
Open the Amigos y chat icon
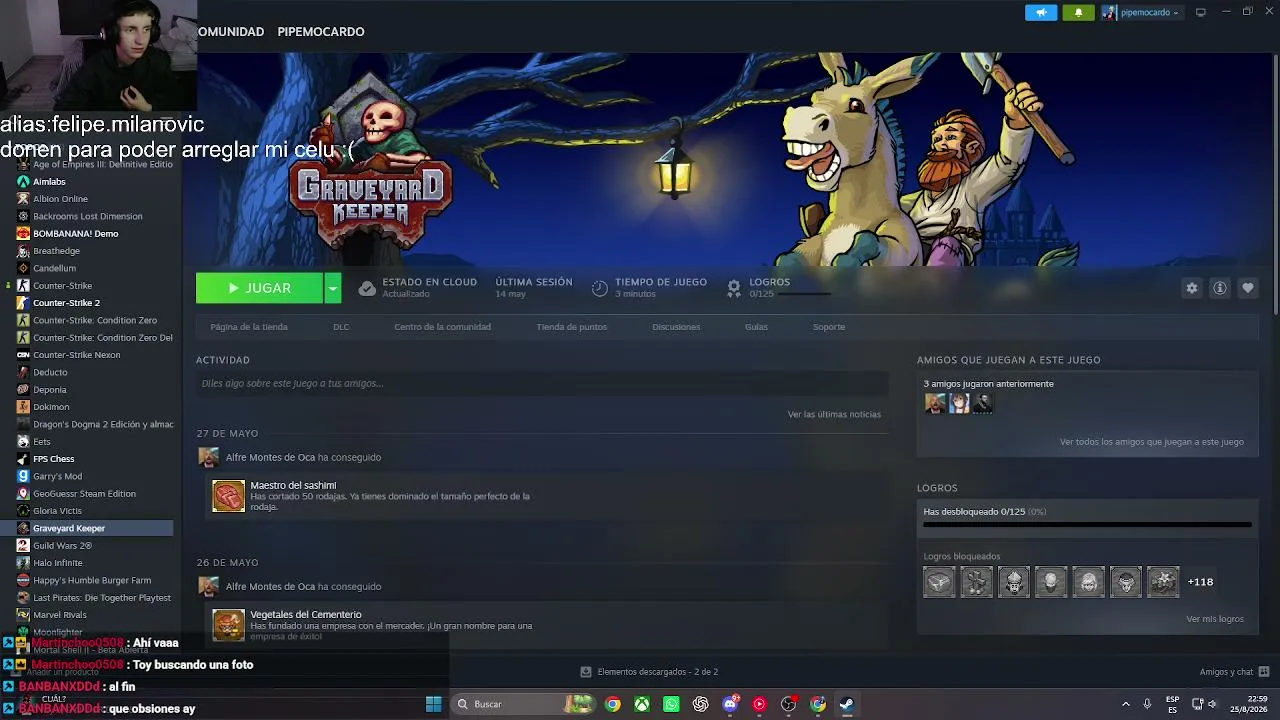click(1264, 672)
